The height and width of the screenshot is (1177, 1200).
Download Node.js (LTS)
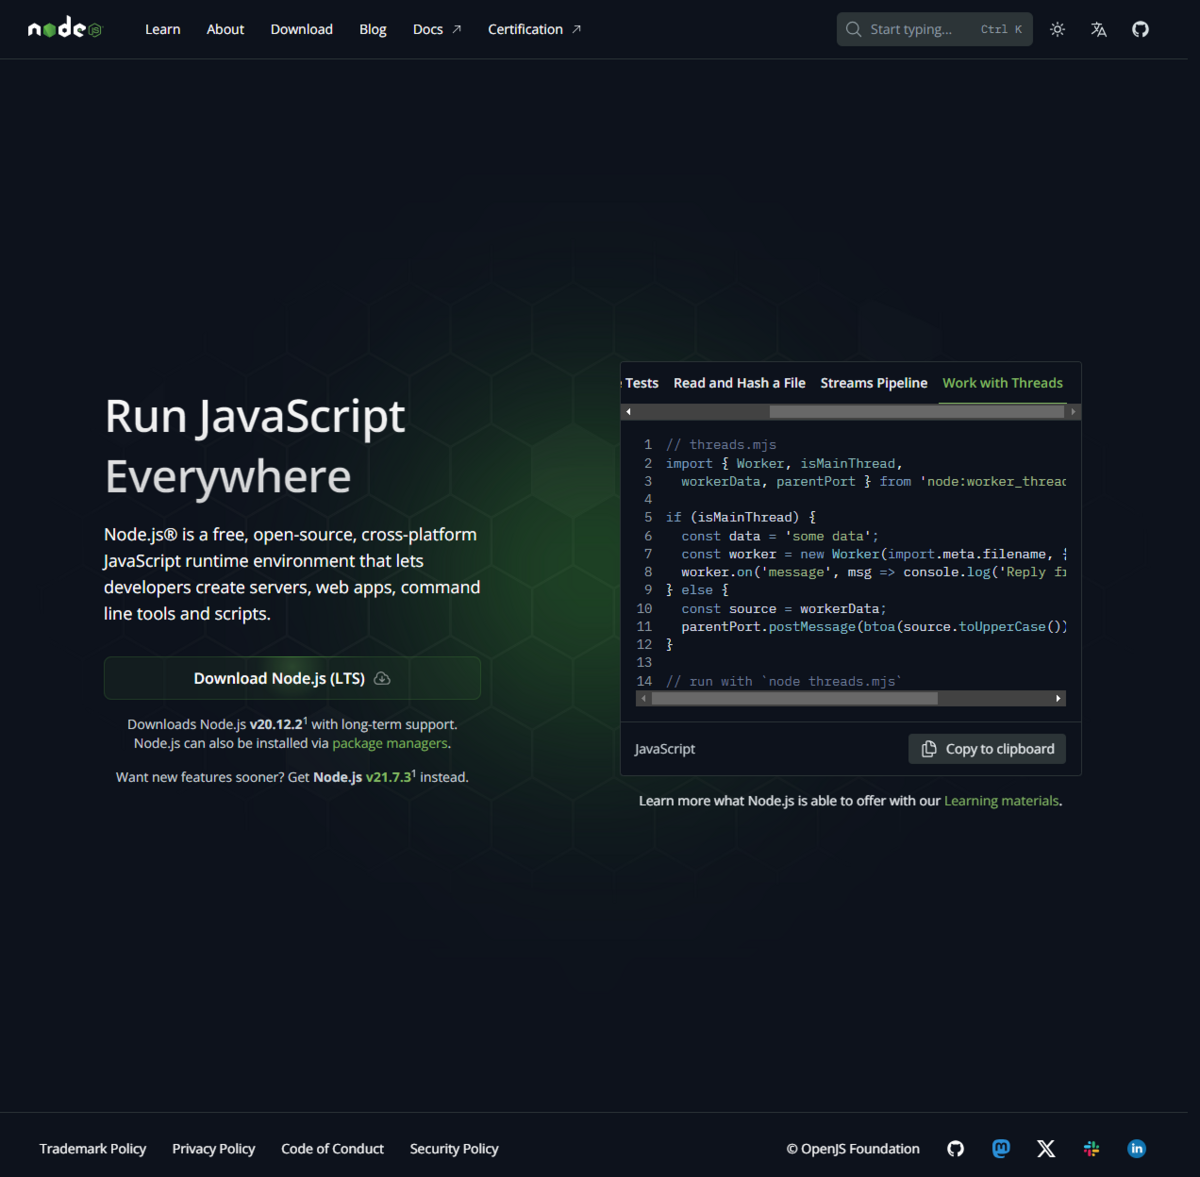click(291, 677)
